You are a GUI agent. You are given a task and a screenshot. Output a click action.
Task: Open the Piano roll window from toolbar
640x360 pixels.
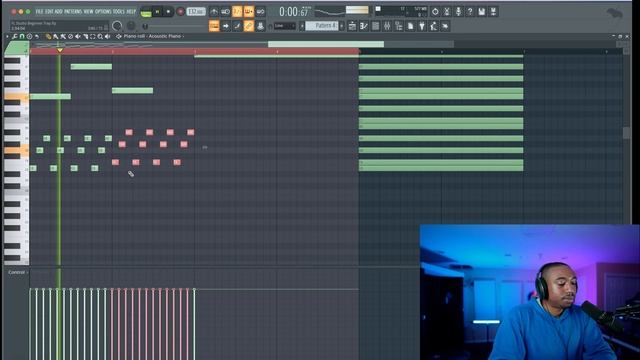coord(364,26)
